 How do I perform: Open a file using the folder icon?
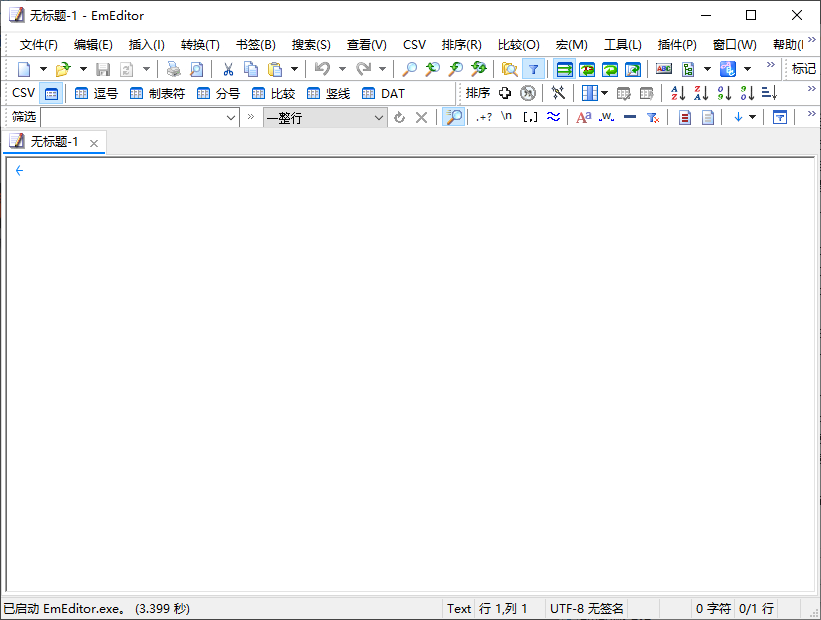tap(63, 69)
